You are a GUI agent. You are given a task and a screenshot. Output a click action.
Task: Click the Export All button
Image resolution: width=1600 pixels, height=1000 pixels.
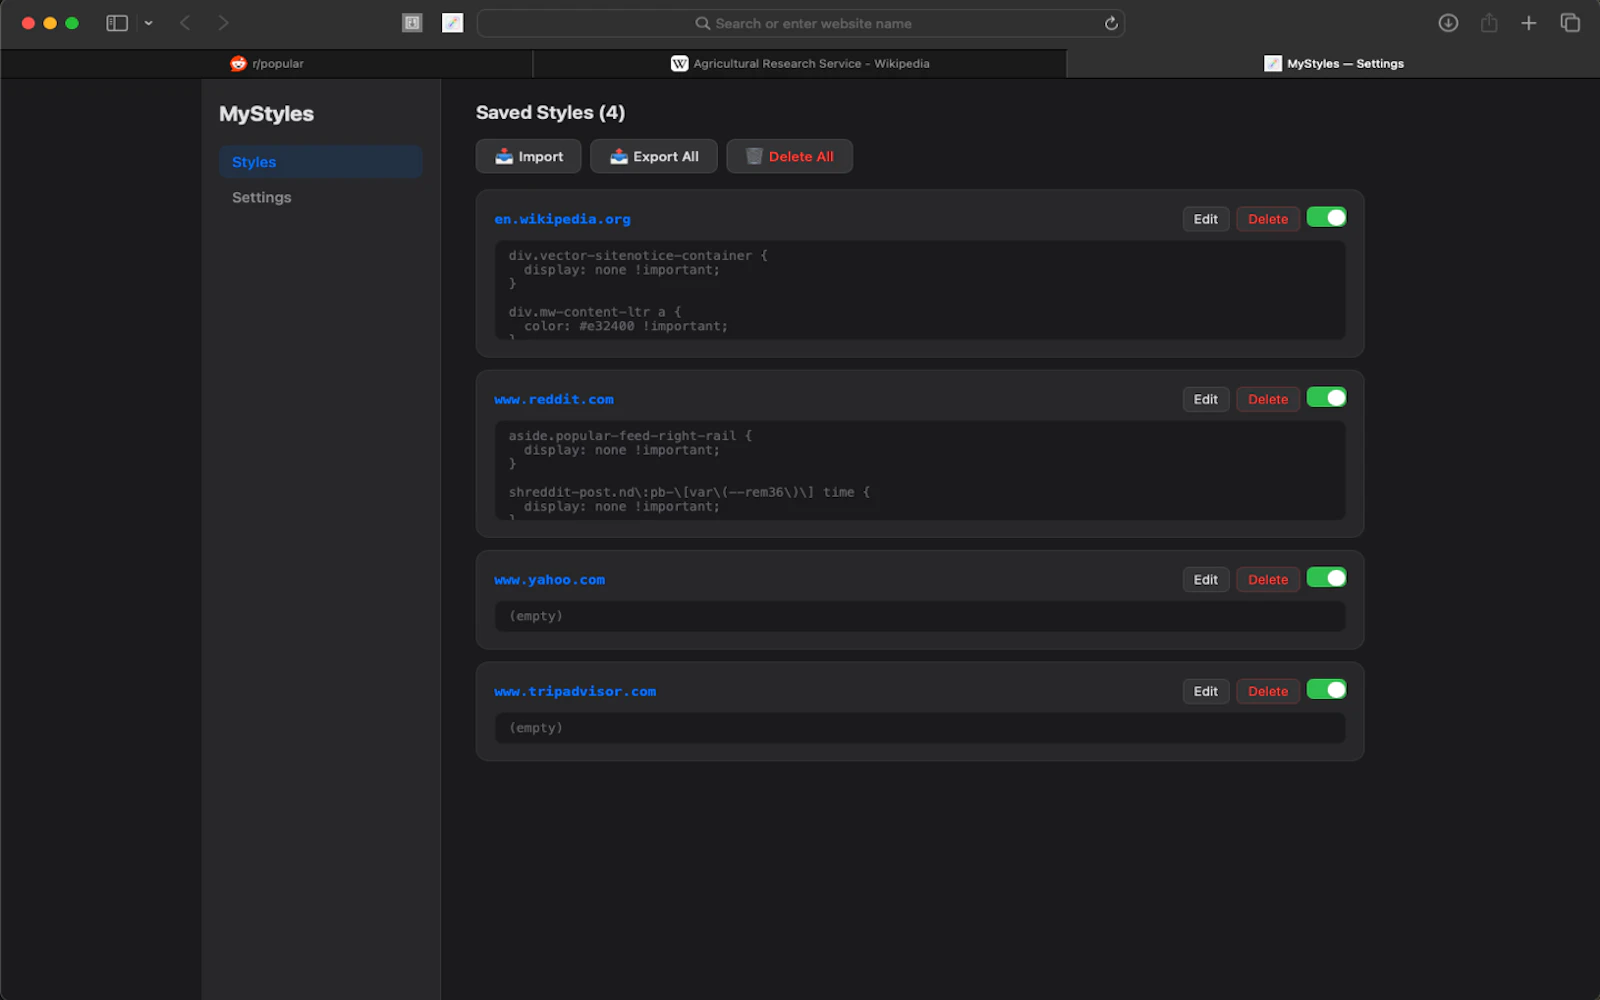pos(653,156)
